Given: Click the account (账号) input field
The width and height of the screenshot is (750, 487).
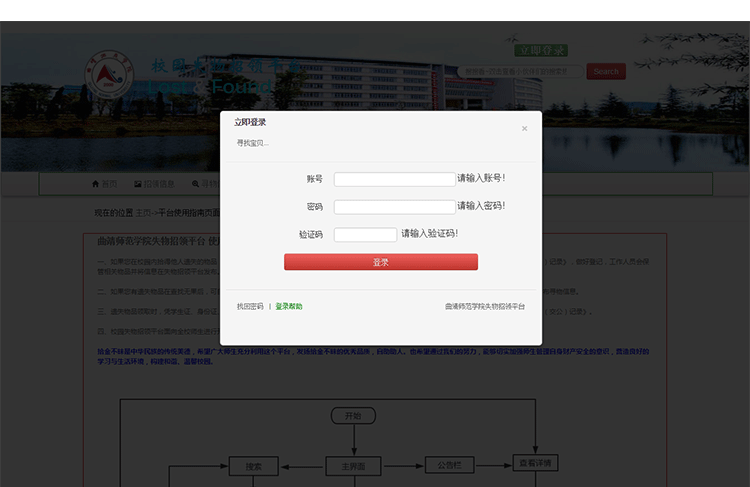Looking at the screenshot, I should 395,179.
